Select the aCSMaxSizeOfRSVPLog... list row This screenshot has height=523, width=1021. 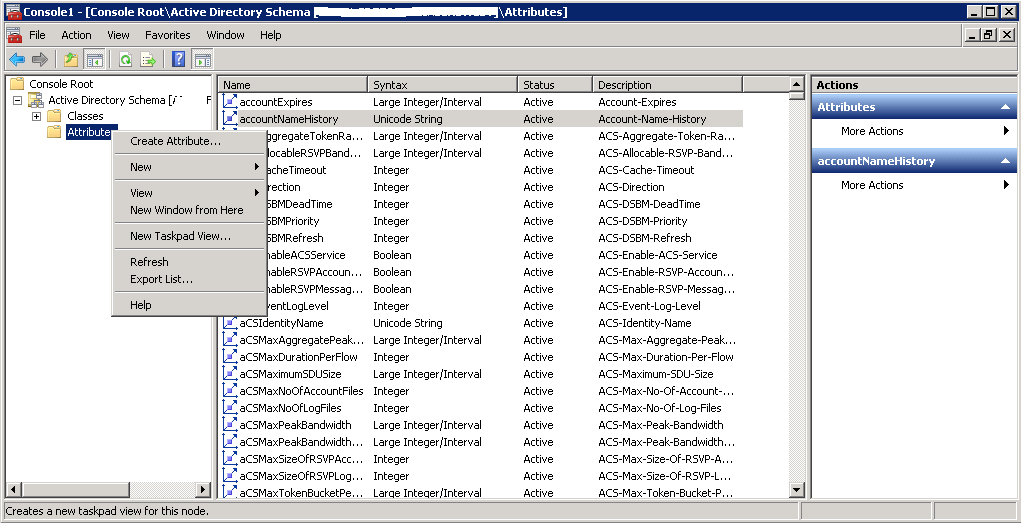482,475
